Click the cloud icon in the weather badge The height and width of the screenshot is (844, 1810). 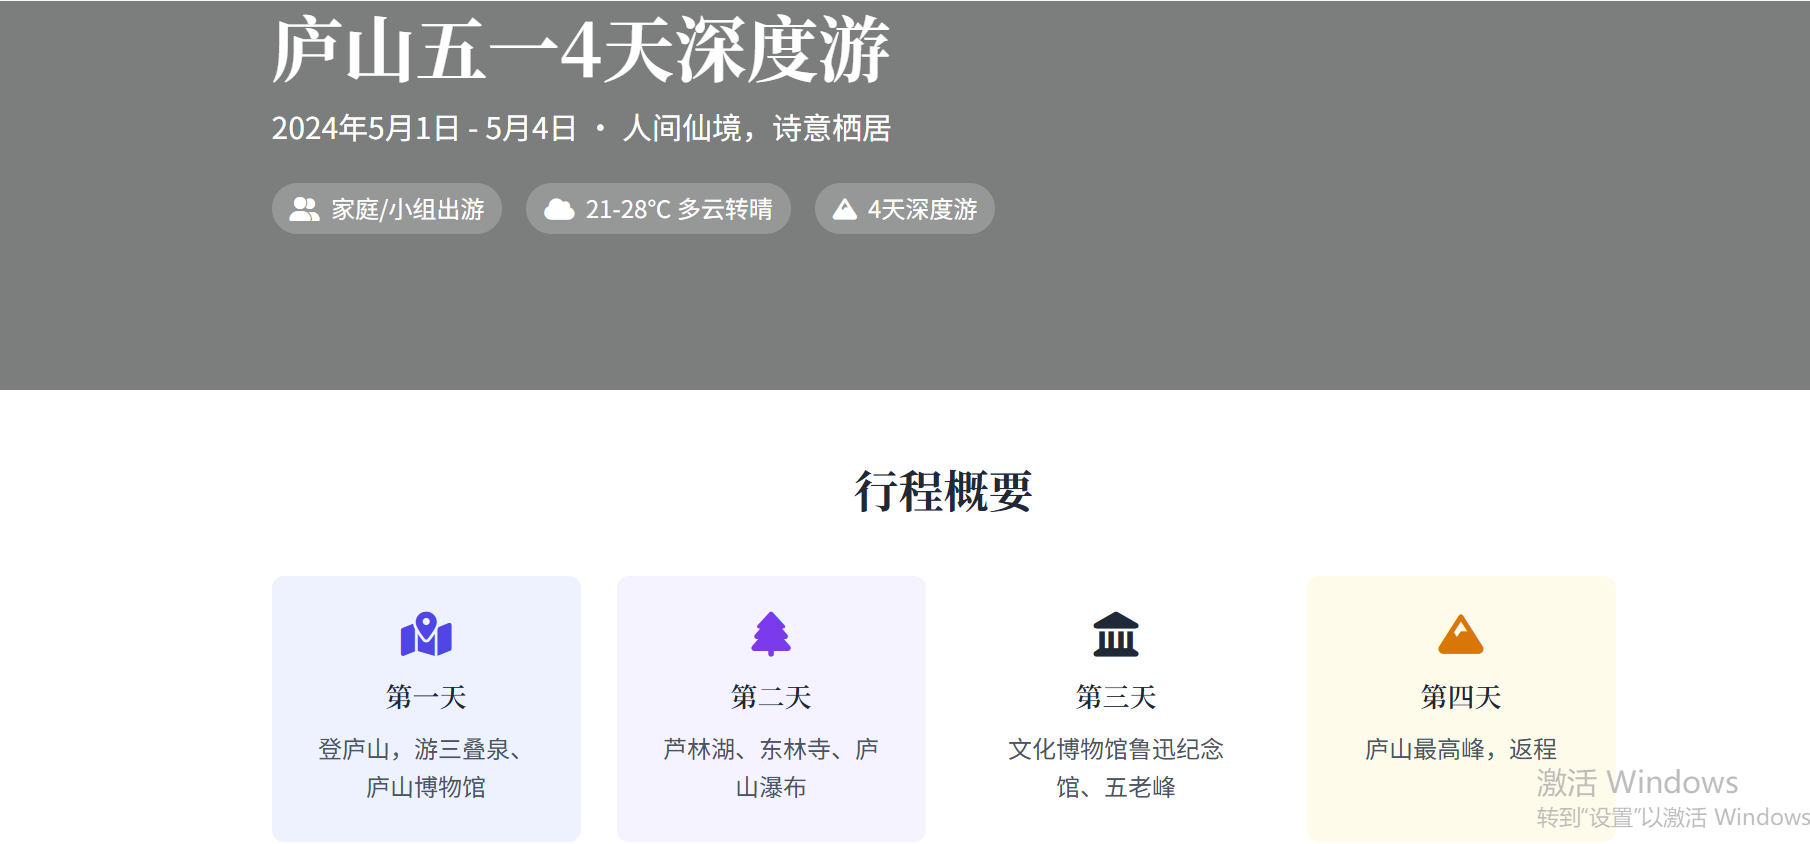tap(559, 209)
